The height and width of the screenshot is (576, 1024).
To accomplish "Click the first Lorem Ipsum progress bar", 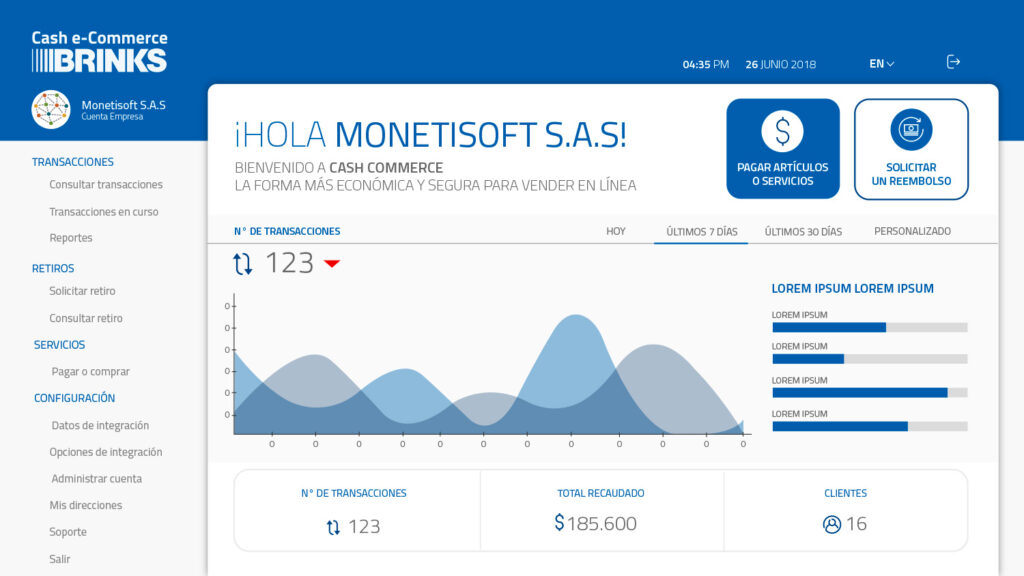I will 869,327.
